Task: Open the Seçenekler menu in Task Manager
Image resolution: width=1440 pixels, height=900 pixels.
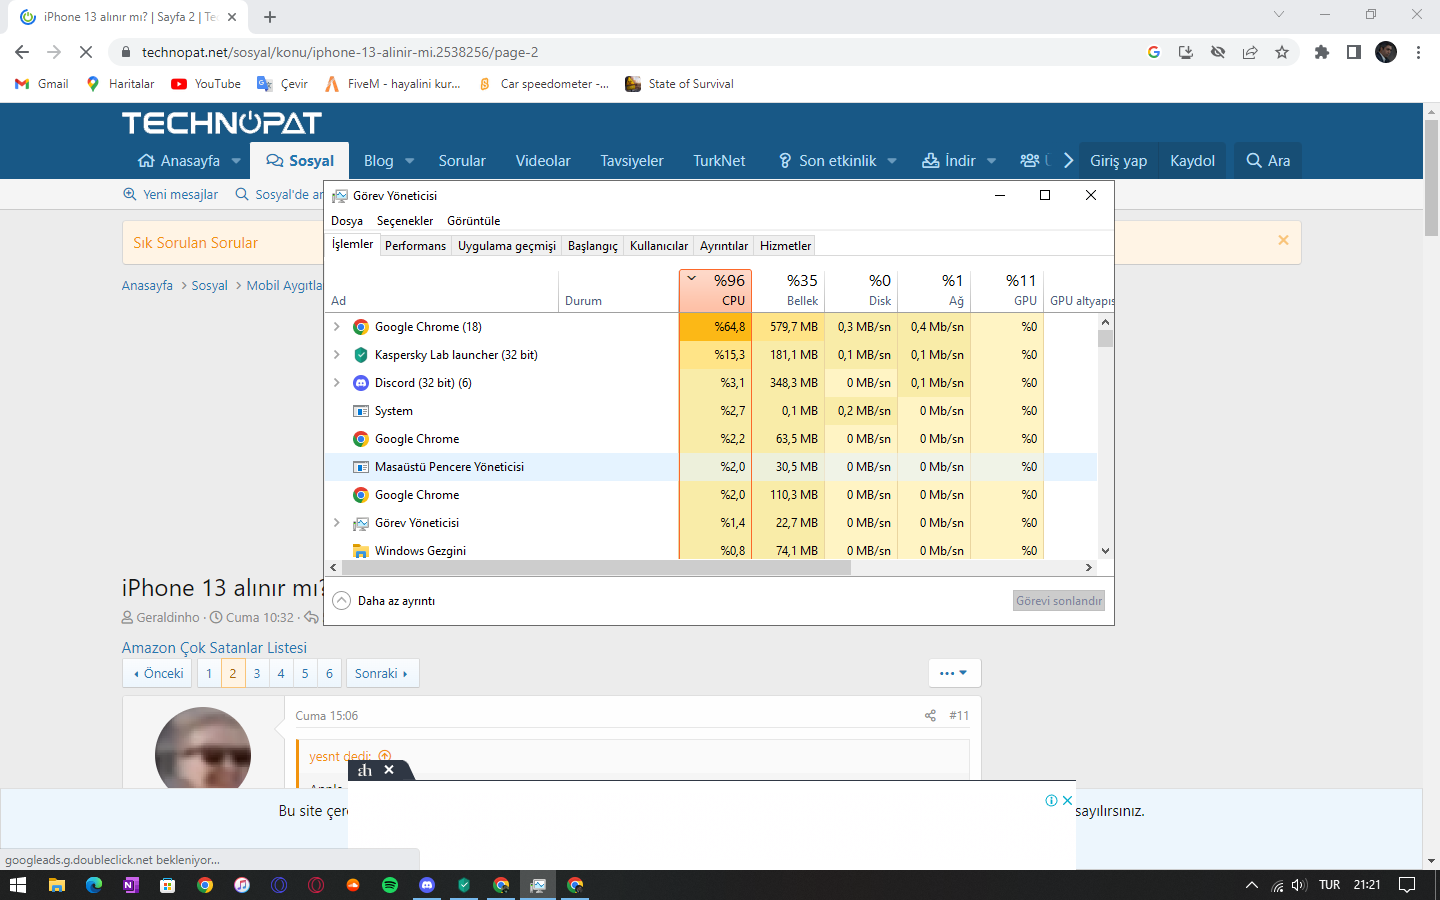Action: click(405, 221)
